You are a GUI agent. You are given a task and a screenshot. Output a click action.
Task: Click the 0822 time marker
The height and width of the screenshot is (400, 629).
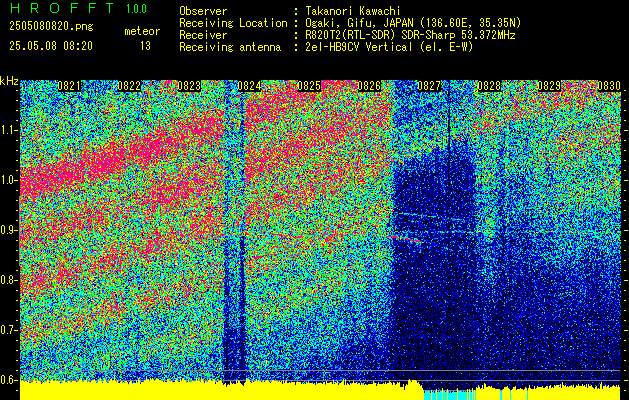(x=129, y=86)
